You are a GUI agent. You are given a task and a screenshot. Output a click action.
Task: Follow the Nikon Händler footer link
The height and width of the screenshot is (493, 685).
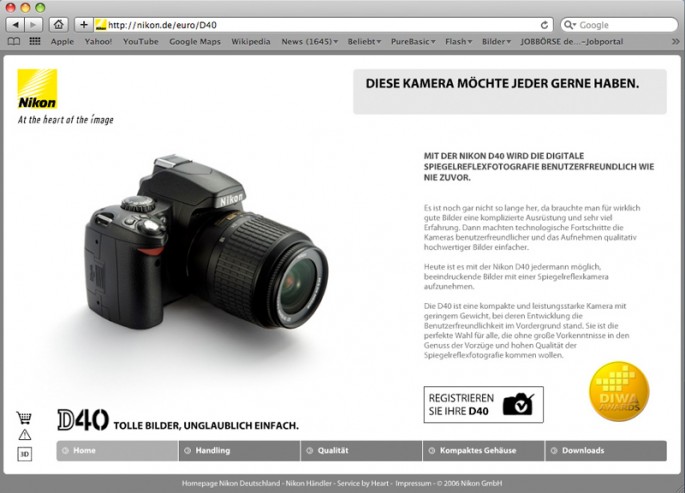pos(309,483)
